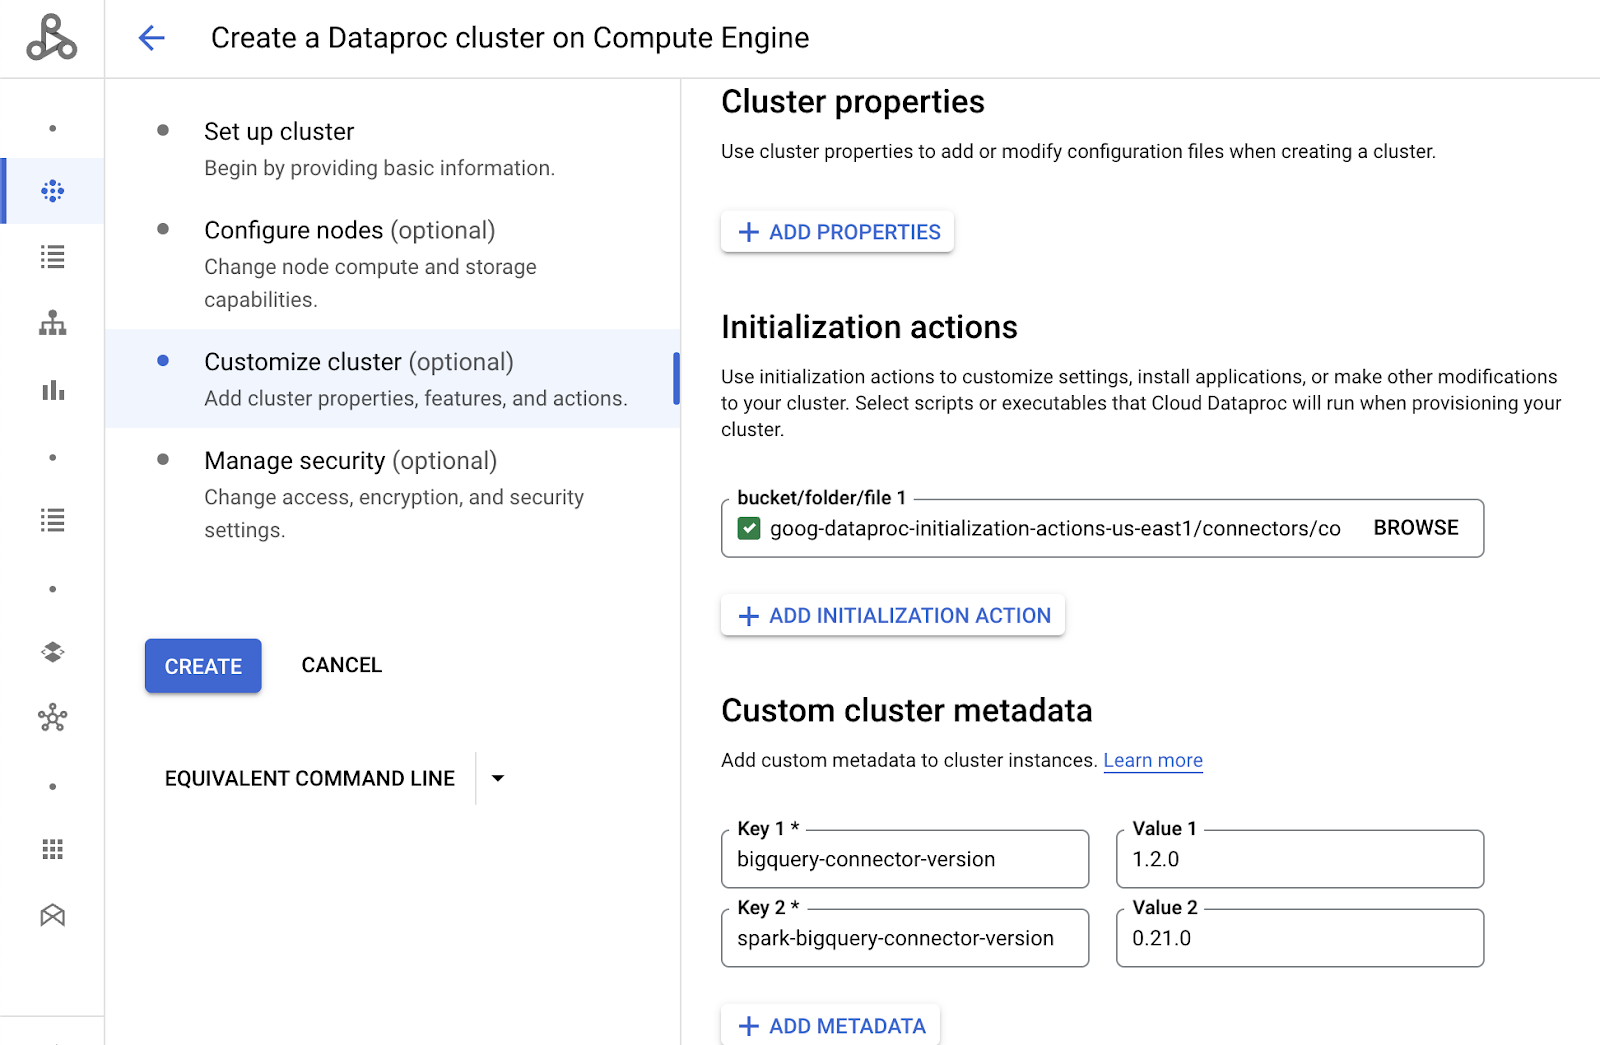Click the CREATE button
The height and width of the screenshot is (1045, 1600).
tap(203, 666)
